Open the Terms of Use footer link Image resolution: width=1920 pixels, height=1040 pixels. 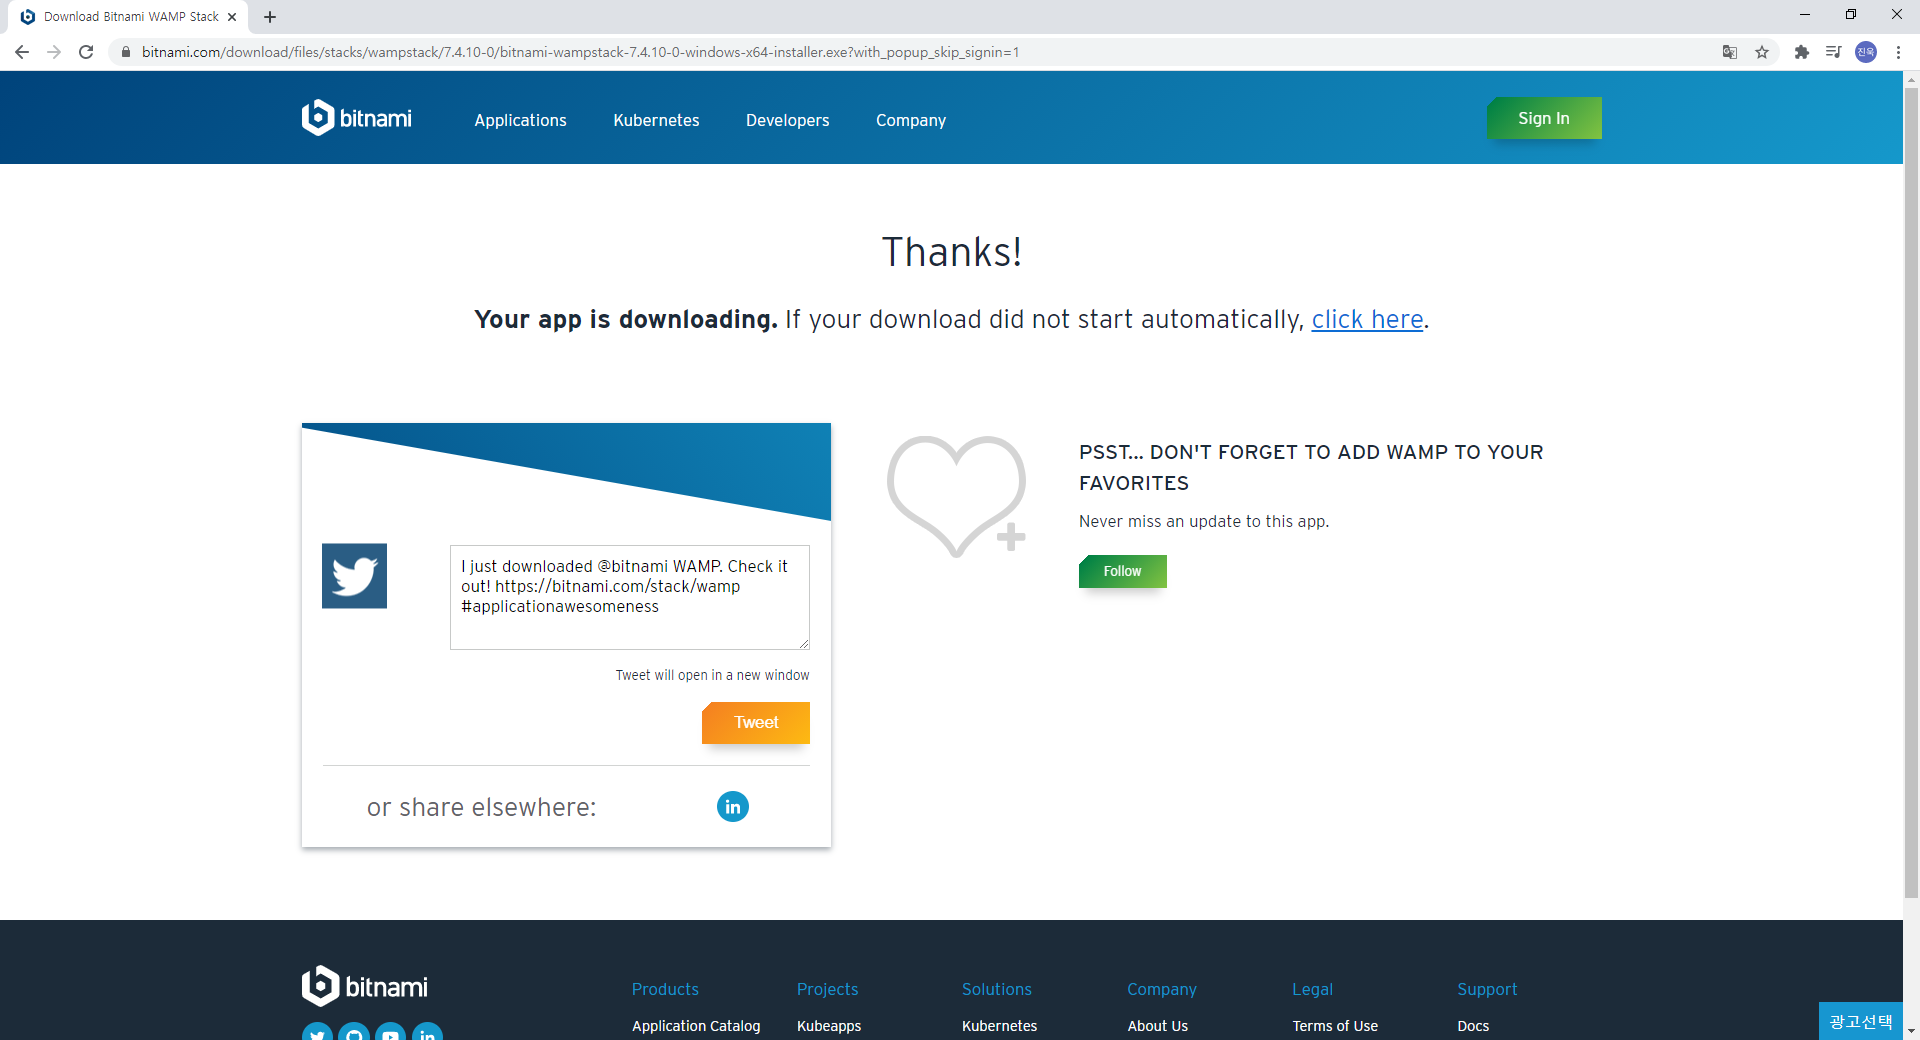coord(1335,1026)
